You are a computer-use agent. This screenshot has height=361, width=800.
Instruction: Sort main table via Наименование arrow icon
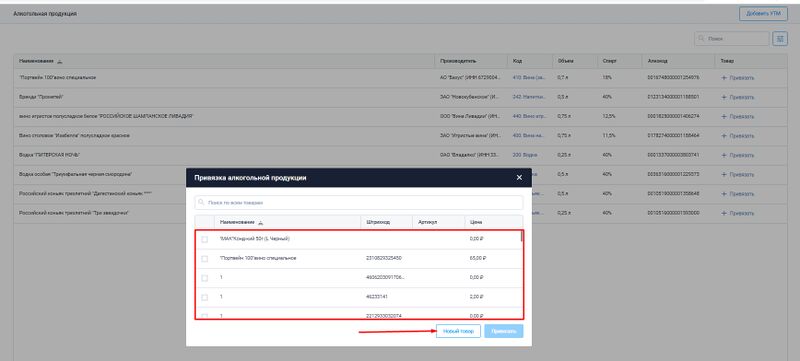[x=60, y=61]
